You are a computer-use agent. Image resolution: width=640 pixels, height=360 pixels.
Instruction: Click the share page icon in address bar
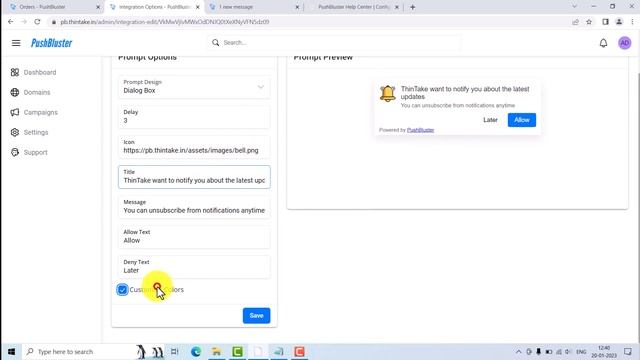(x=576, y=22)
